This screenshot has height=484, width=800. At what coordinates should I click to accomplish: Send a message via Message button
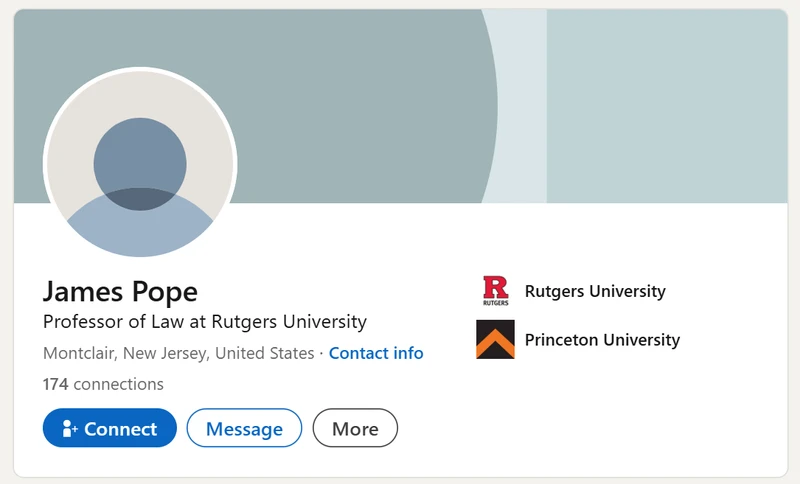click(244, 428)
